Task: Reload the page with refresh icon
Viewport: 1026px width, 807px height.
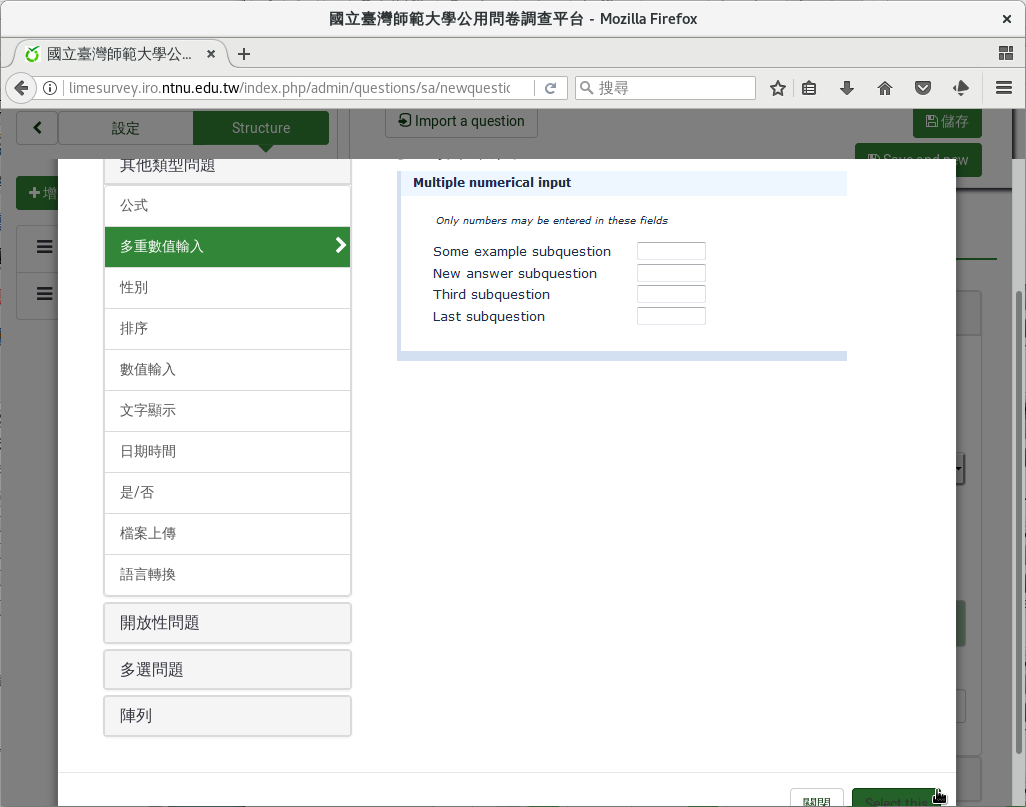Action: [550, 88]
